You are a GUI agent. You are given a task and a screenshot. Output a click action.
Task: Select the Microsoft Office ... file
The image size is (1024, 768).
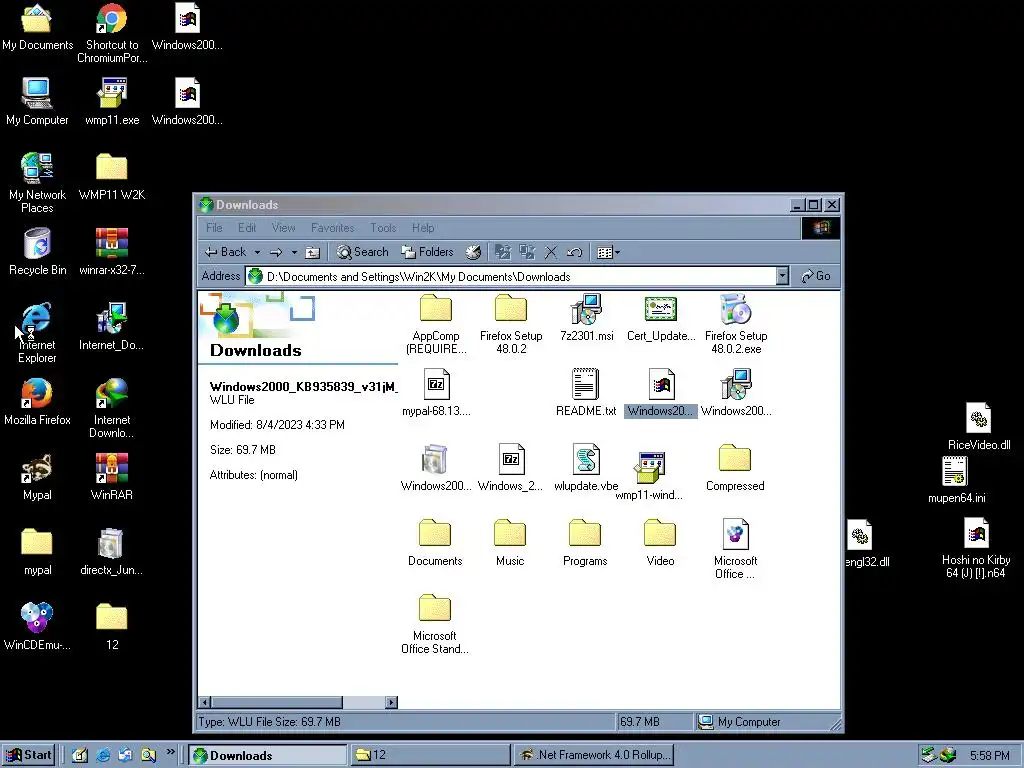pyautogui.click(x=735, y=549)
